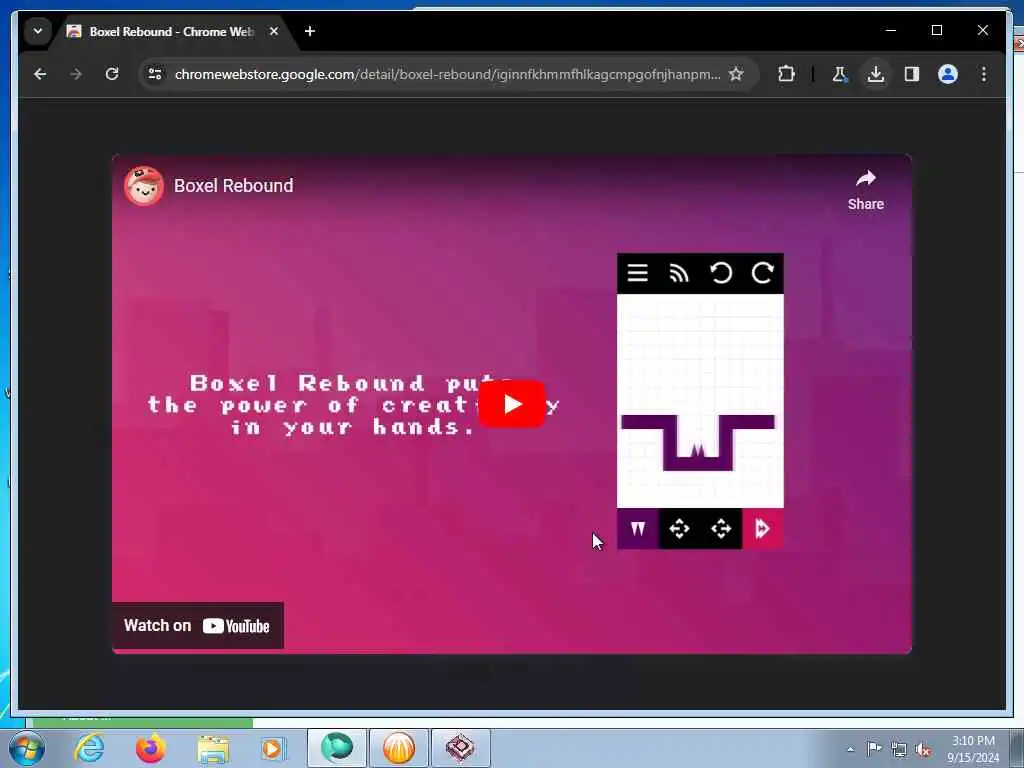Open the Boxel Rebound channel avatar
The height and width of the screenshot is (768, 1024).
[x=144, y=185]
